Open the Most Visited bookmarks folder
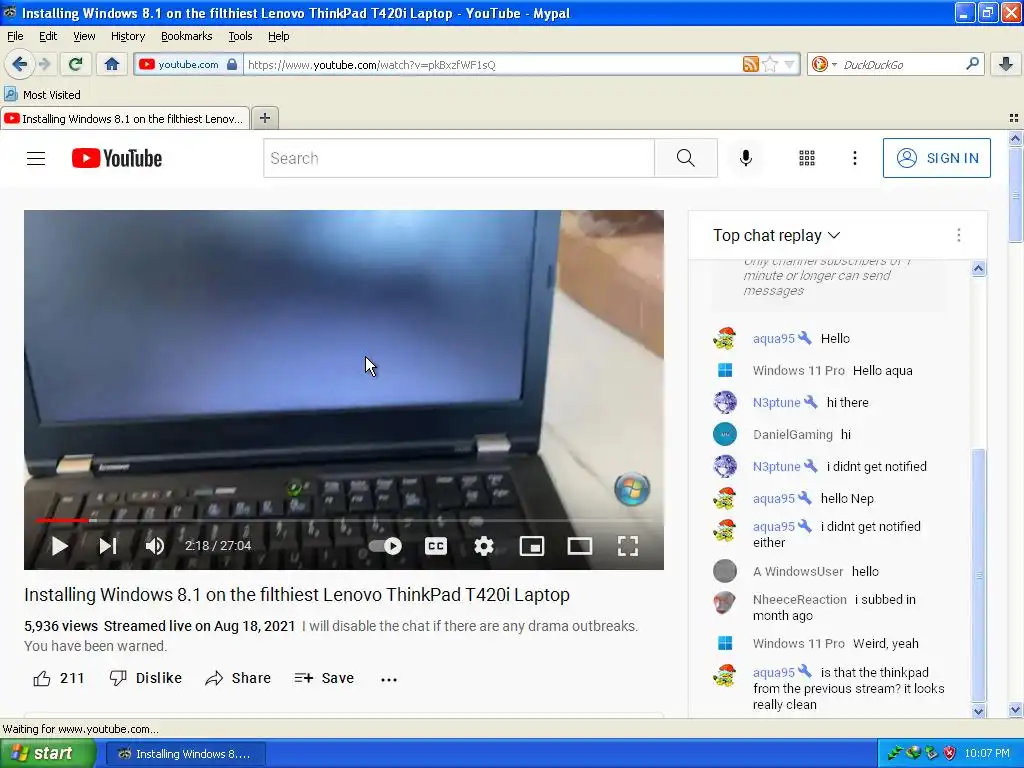 coord(42,95)
